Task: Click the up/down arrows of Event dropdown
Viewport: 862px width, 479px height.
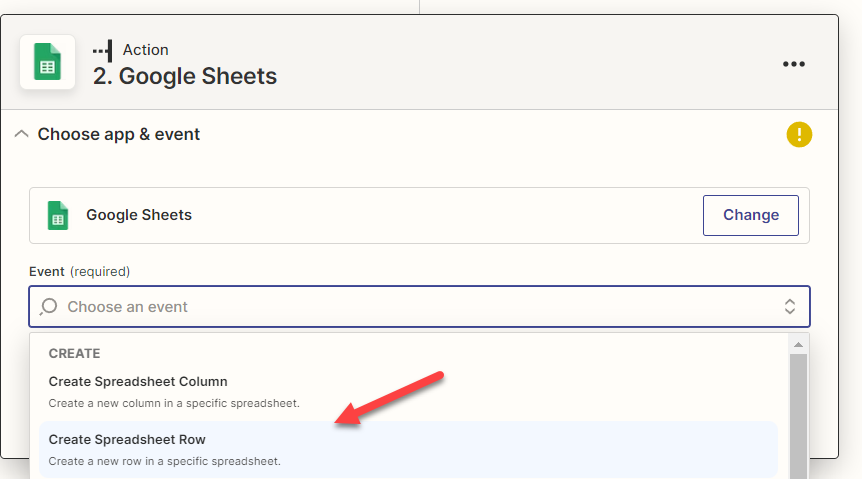Action: click(789, 306)
